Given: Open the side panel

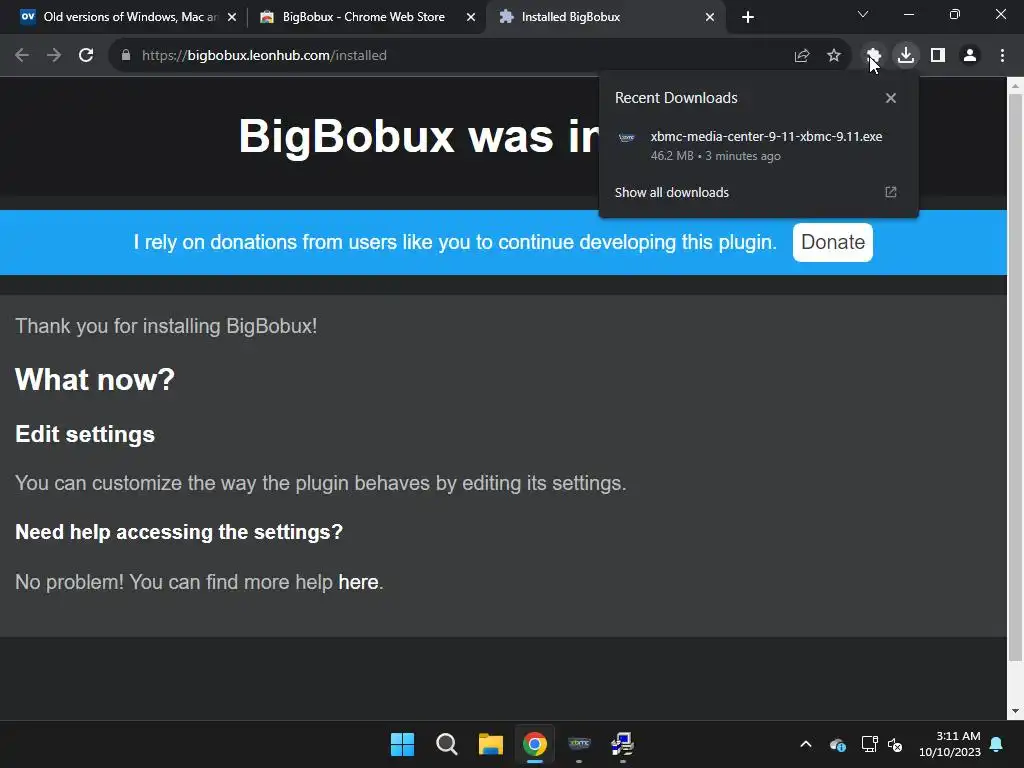Looking at the screenshot, I should point(938,56).
